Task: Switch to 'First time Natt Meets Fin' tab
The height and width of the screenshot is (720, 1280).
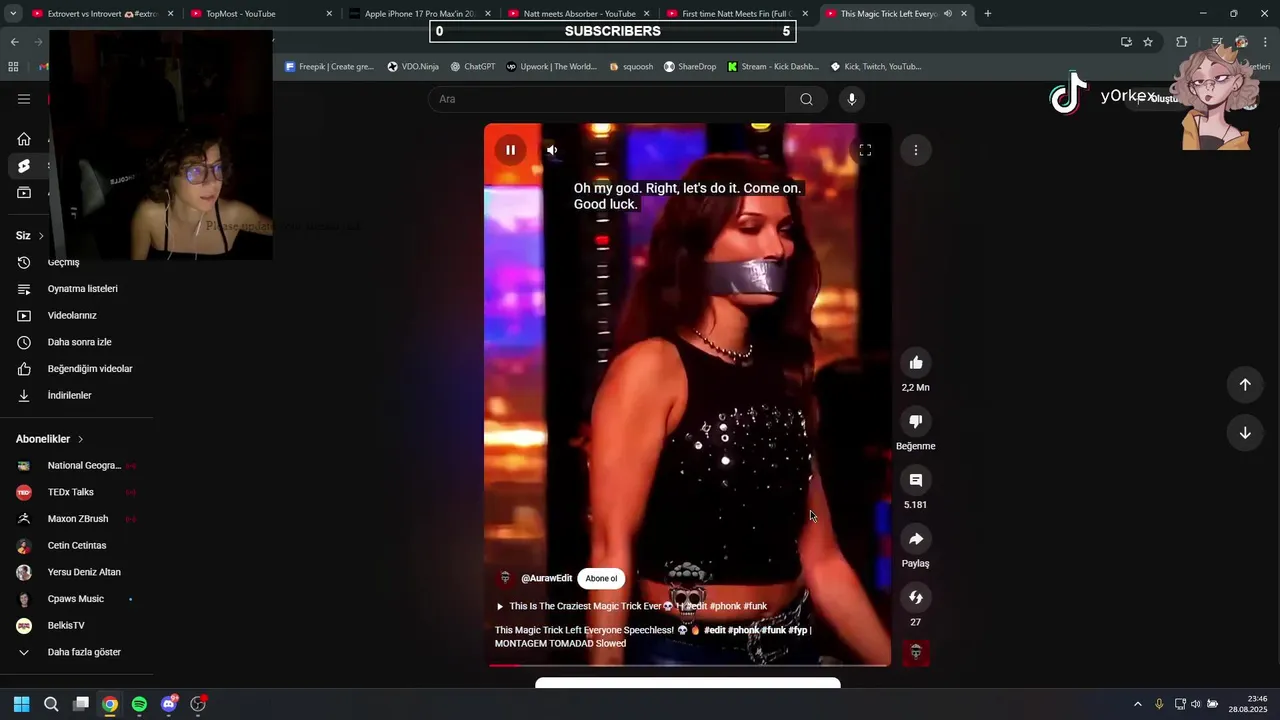Action: [x=737, y=14]
